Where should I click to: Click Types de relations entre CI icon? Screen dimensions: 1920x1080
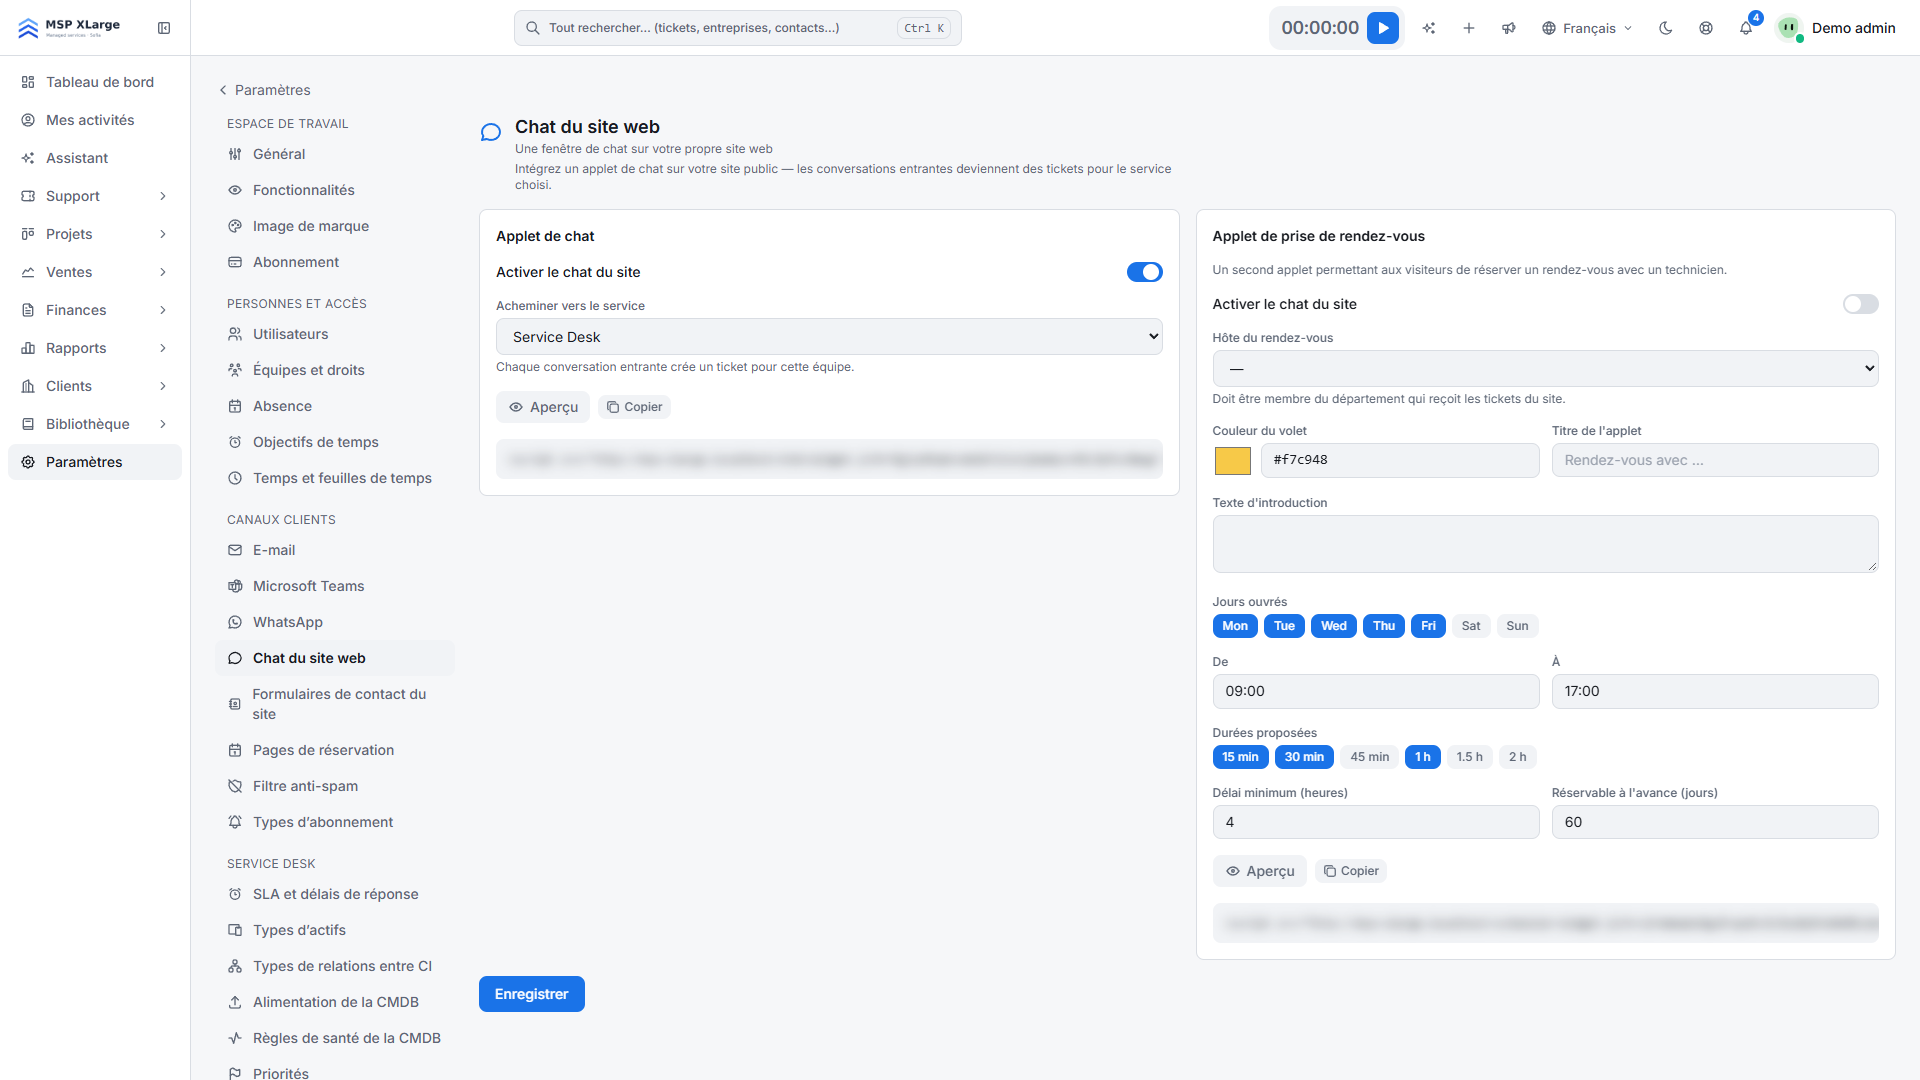[235, 966]
